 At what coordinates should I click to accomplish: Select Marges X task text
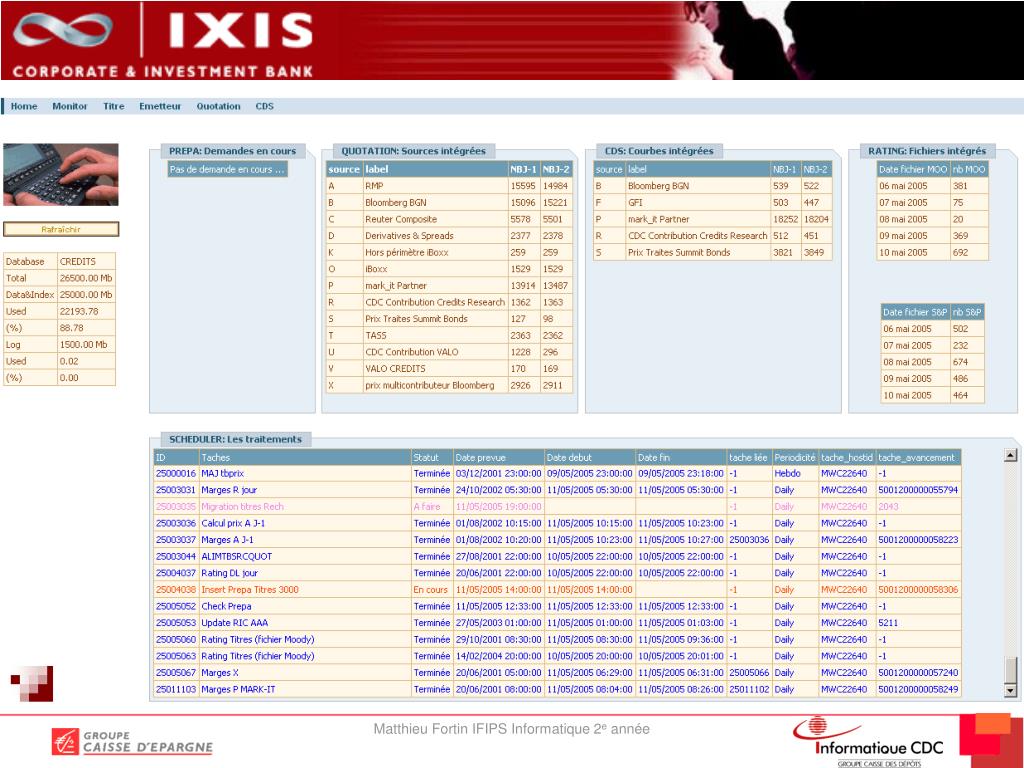219,673
